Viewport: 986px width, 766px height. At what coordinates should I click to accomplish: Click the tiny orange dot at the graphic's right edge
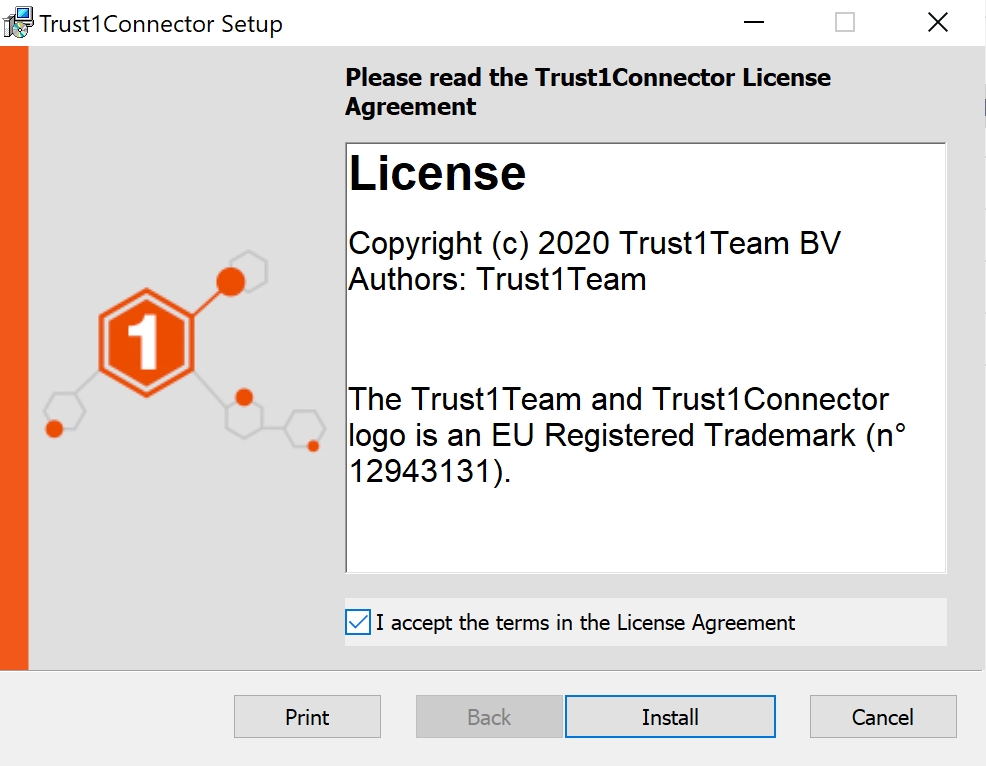click(x=313, y=446)
